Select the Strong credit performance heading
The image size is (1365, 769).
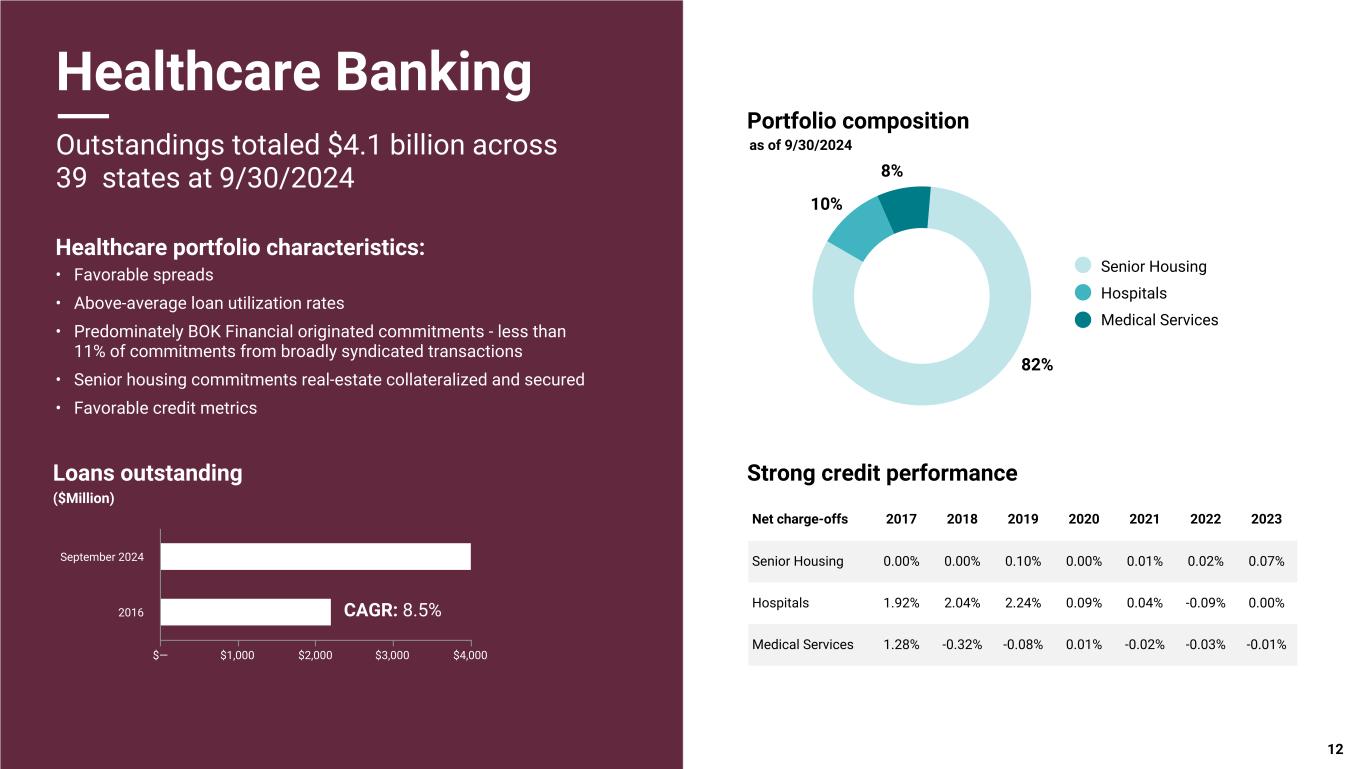pyautogui.click(x=882, y=473)
